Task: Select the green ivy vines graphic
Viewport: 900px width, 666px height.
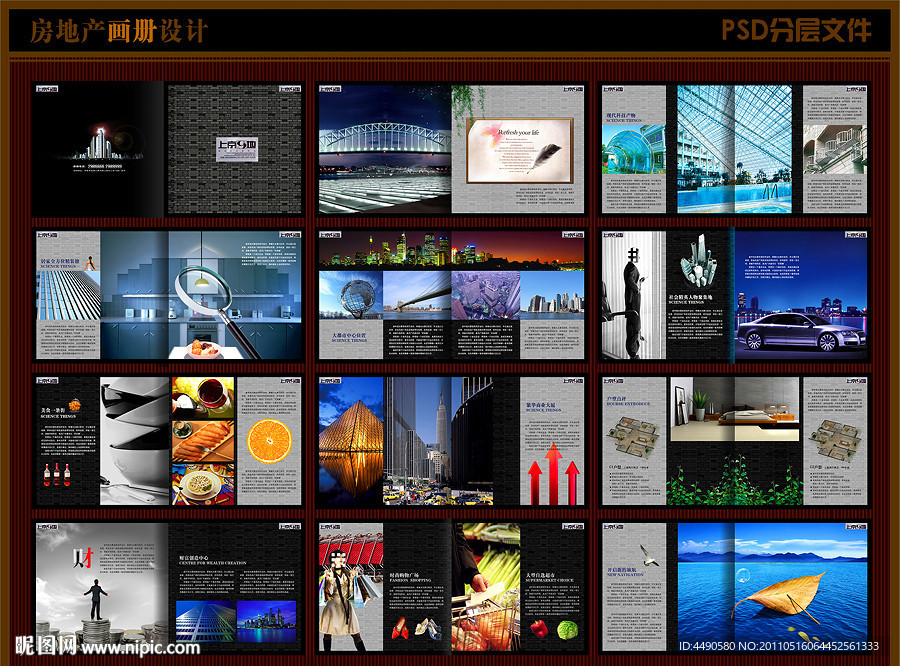Action: [x=735, y=481]
